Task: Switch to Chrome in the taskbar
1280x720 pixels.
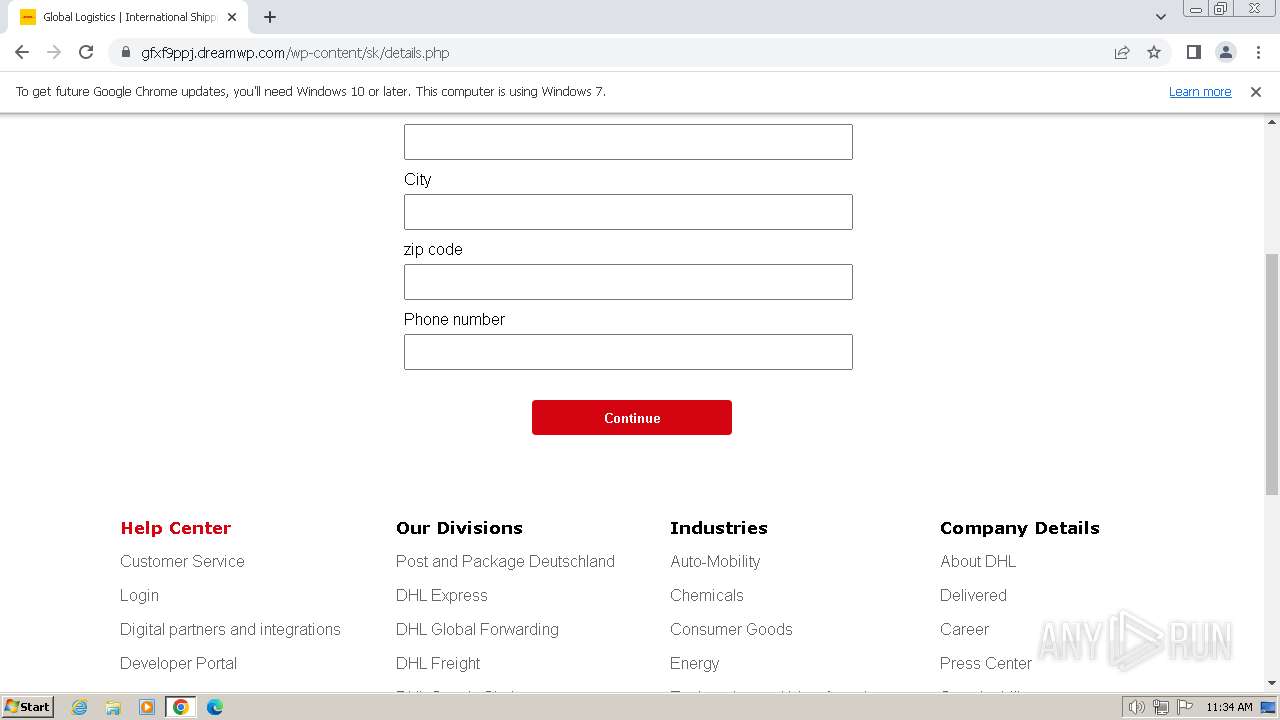Action: tap(180, 707)
